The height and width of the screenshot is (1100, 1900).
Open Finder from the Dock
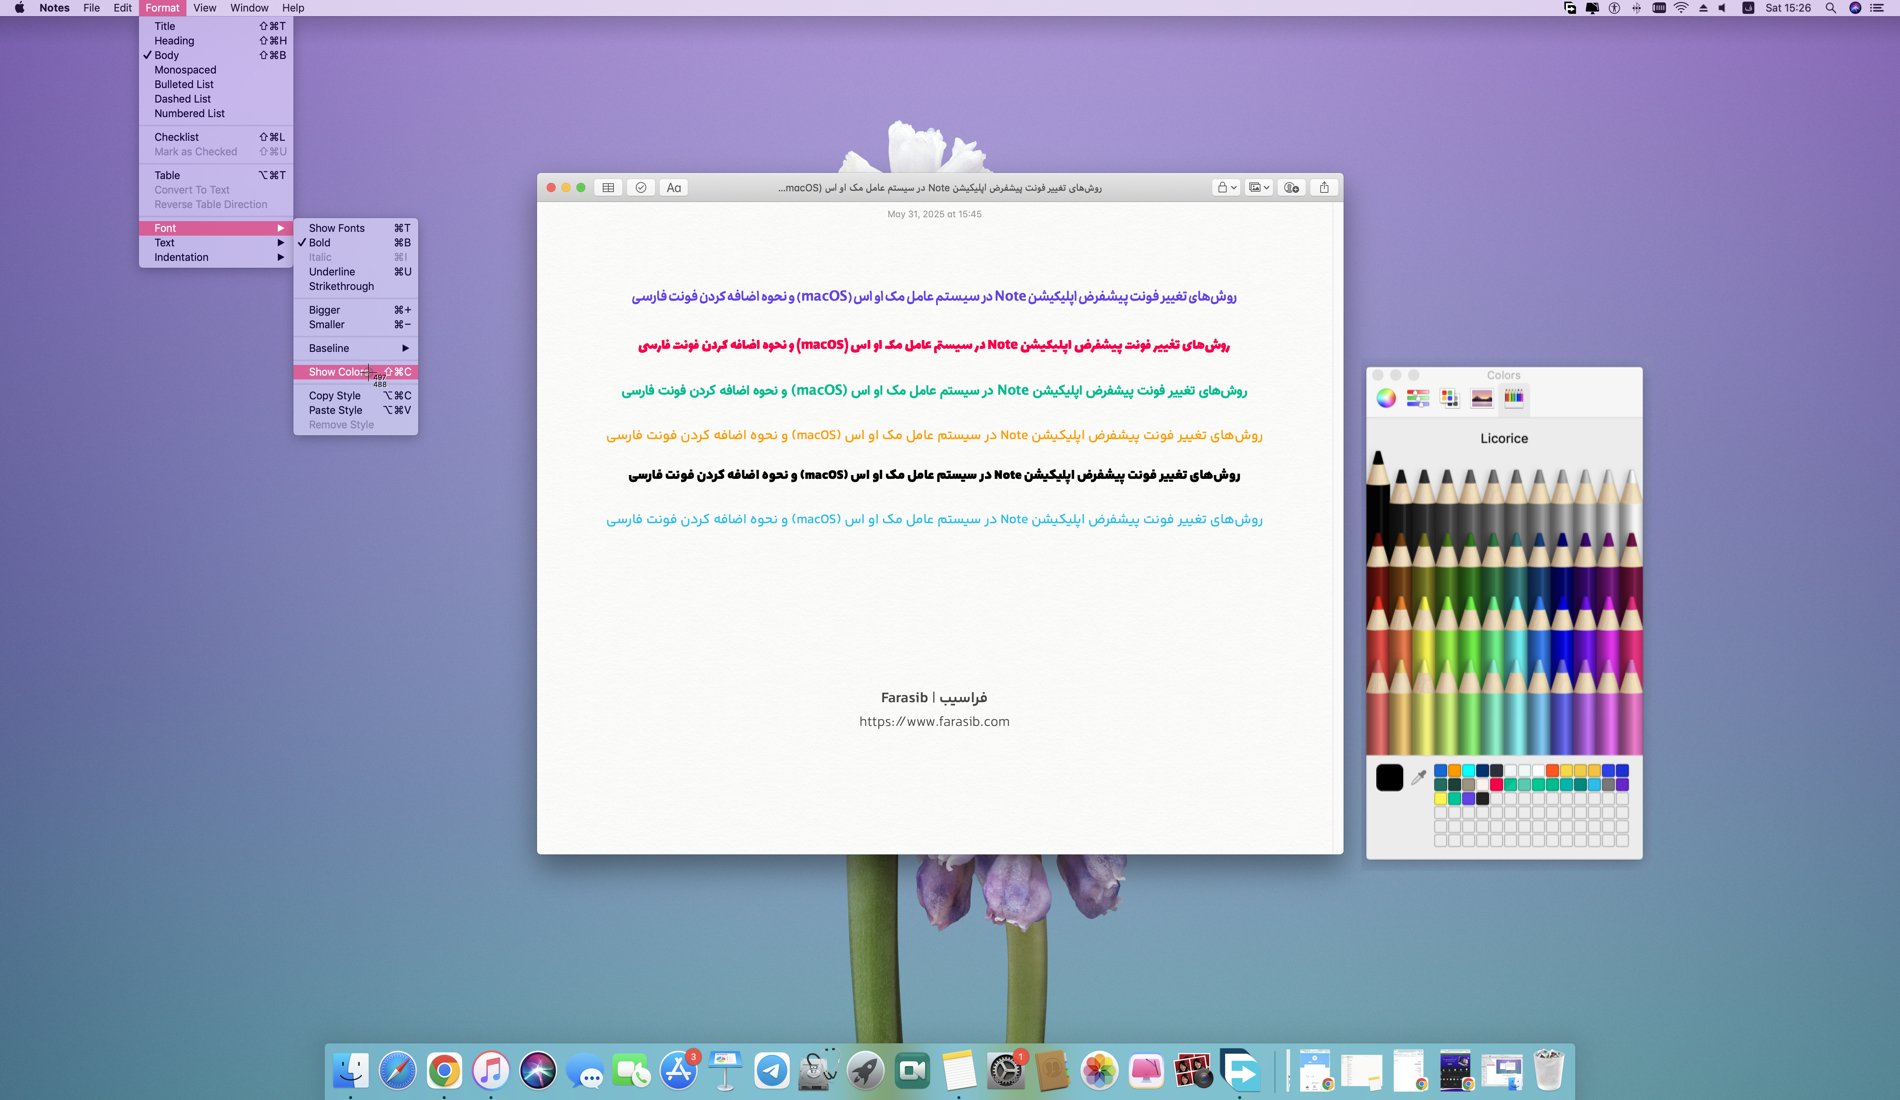[351, 1071]
